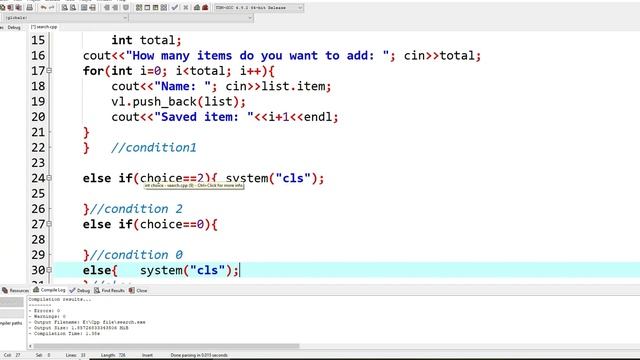Click the '//condition 0' comment
The height and width of the screenshot is (360, 640).
coord(136,255)
